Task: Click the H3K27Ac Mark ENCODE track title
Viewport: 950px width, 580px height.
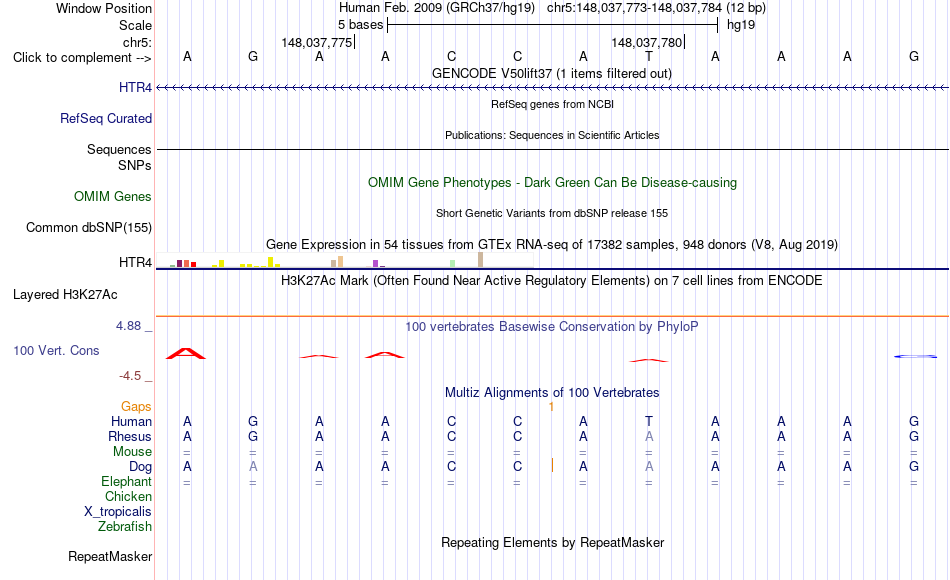Action: (x=552, y=281)
